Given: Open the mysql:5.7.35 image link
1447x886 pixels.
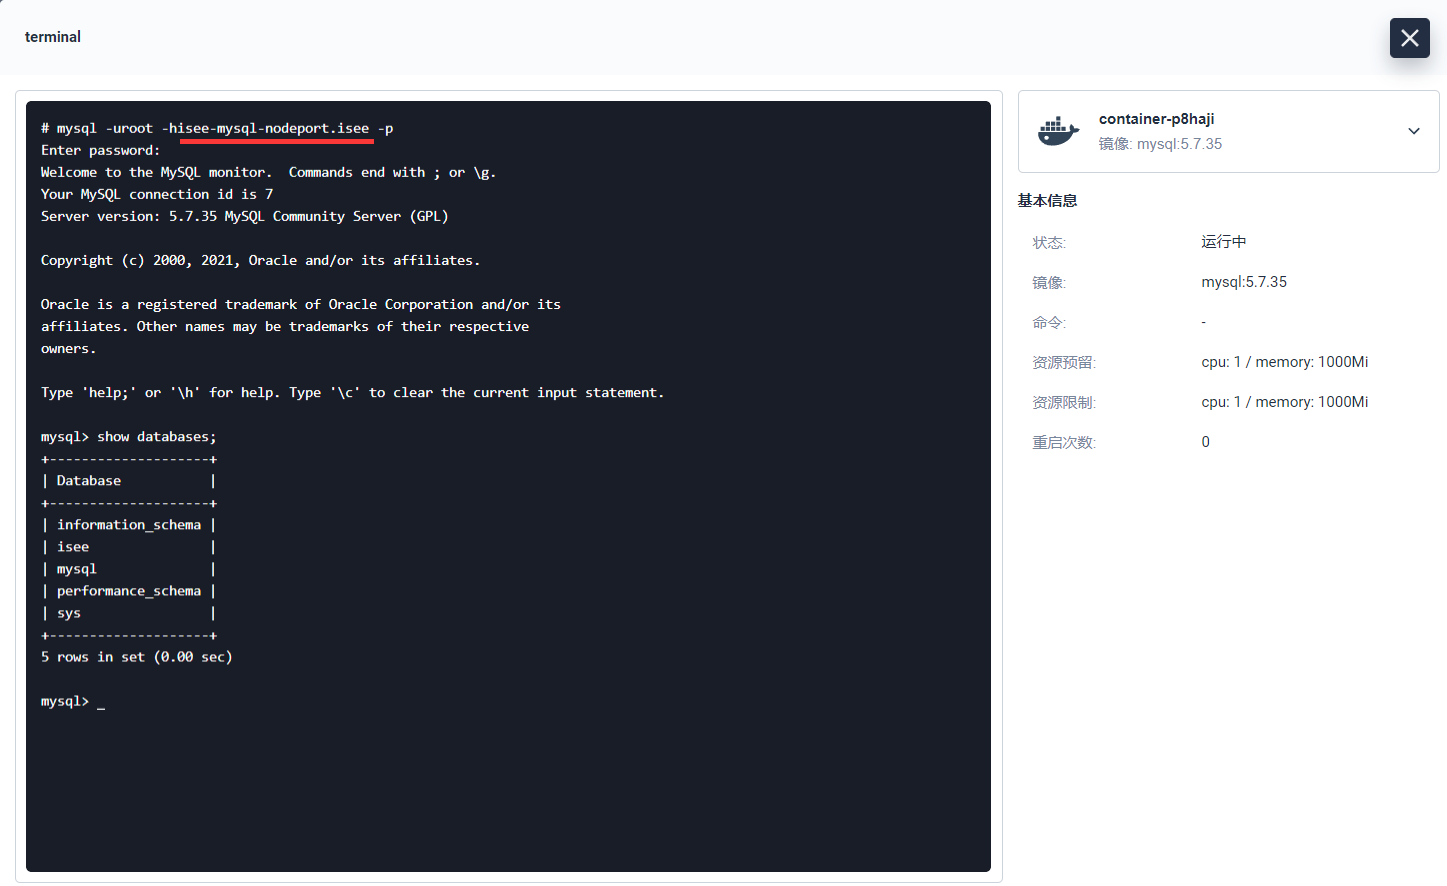Looking at the screenshot, I should 1244,281.
